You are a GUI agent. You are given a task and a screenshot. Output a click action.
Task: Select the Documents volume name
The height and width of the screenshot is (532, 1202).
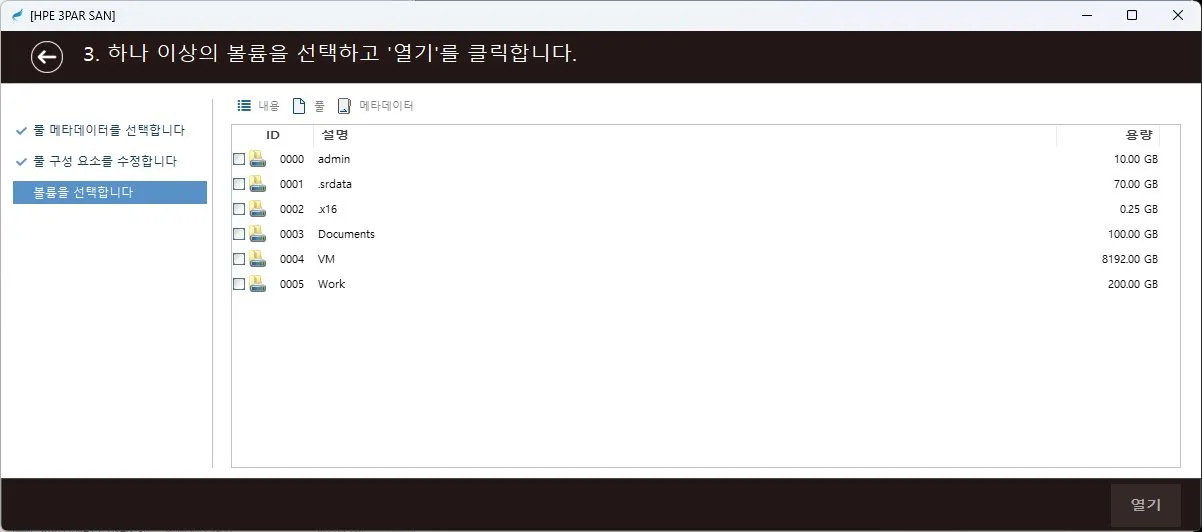(346, 234)
